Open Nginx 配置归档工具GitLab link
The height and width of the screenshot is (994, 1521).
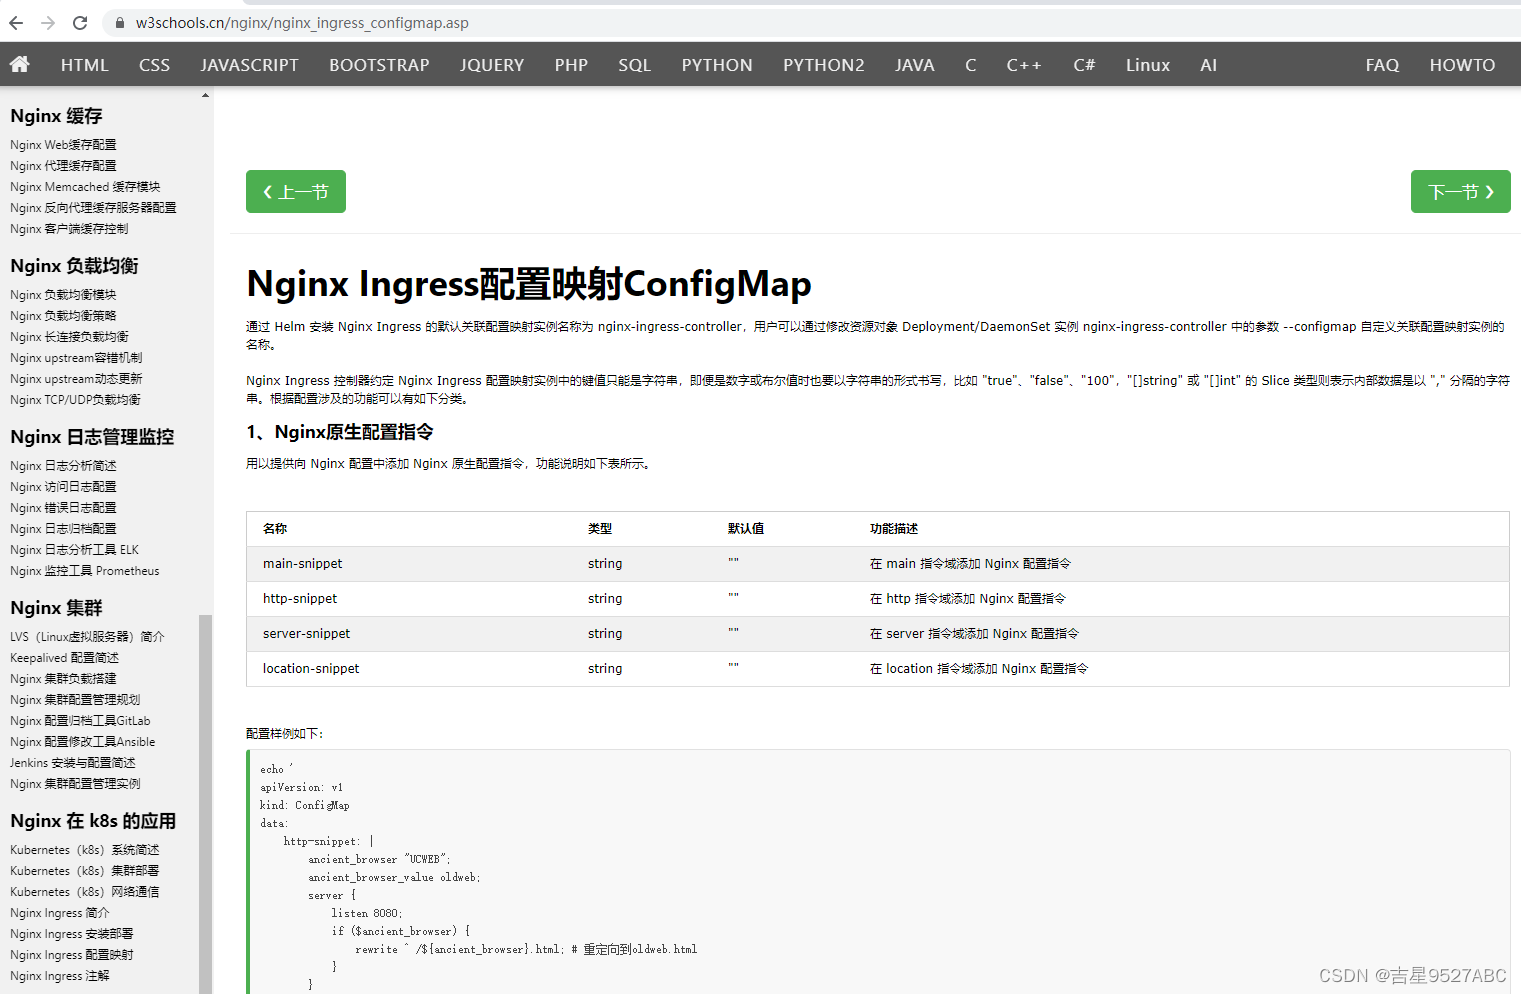(80, 721)
